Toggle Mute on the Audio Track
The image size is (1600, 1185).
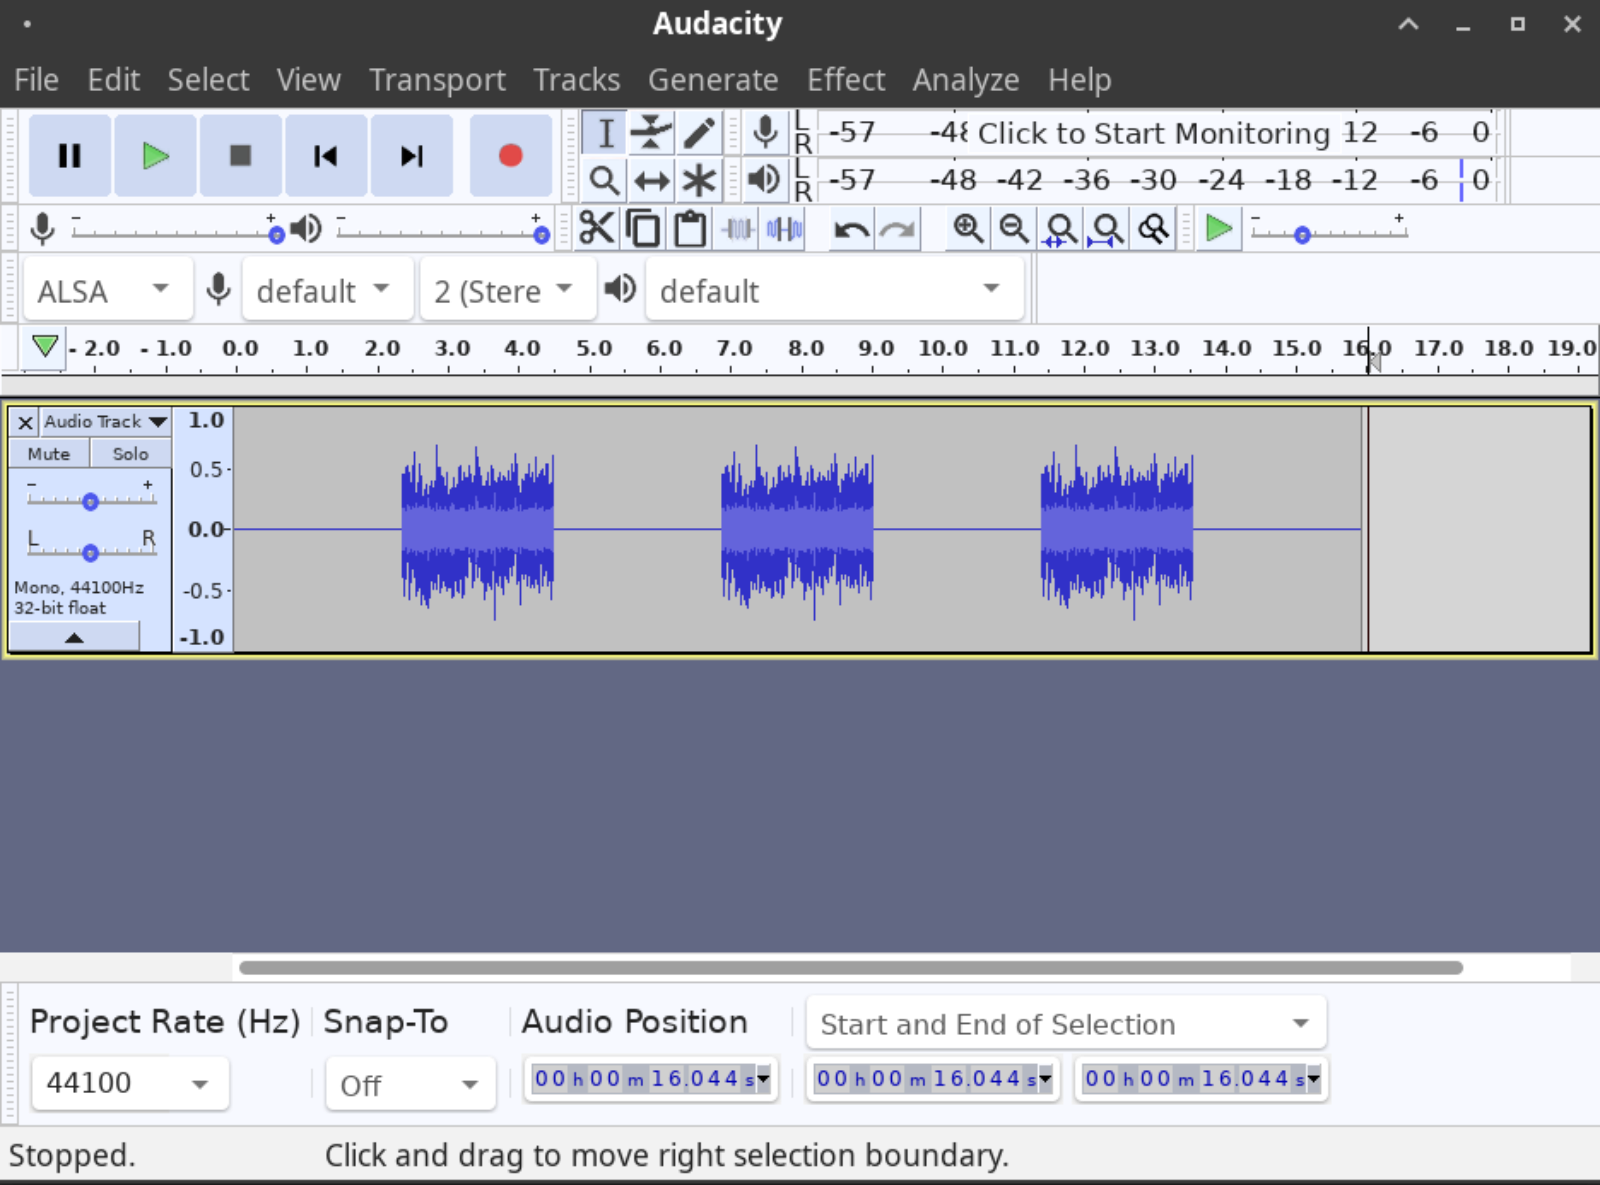click(x=49, y=454)
